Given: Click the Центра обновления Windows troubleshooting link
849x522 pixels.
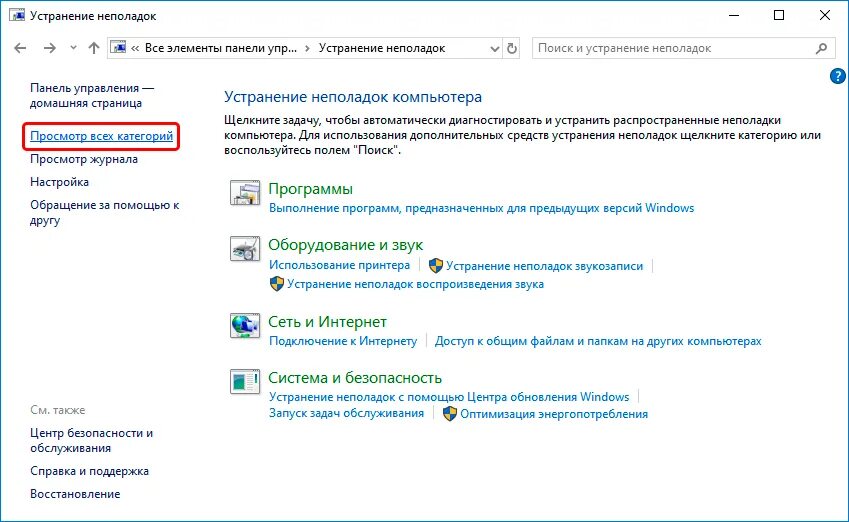Looking at the screenshot, I should [449, 397].
